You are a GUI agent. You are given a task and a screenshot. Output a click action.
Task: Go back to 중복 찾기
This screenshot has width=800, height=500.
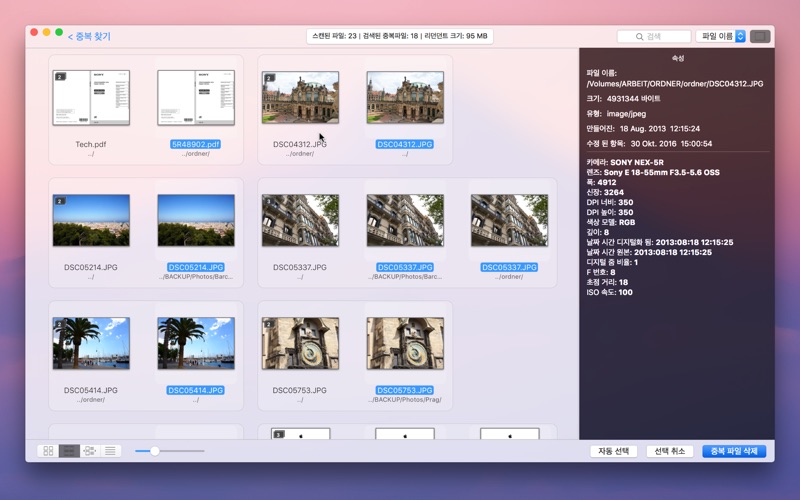point(89,36)
